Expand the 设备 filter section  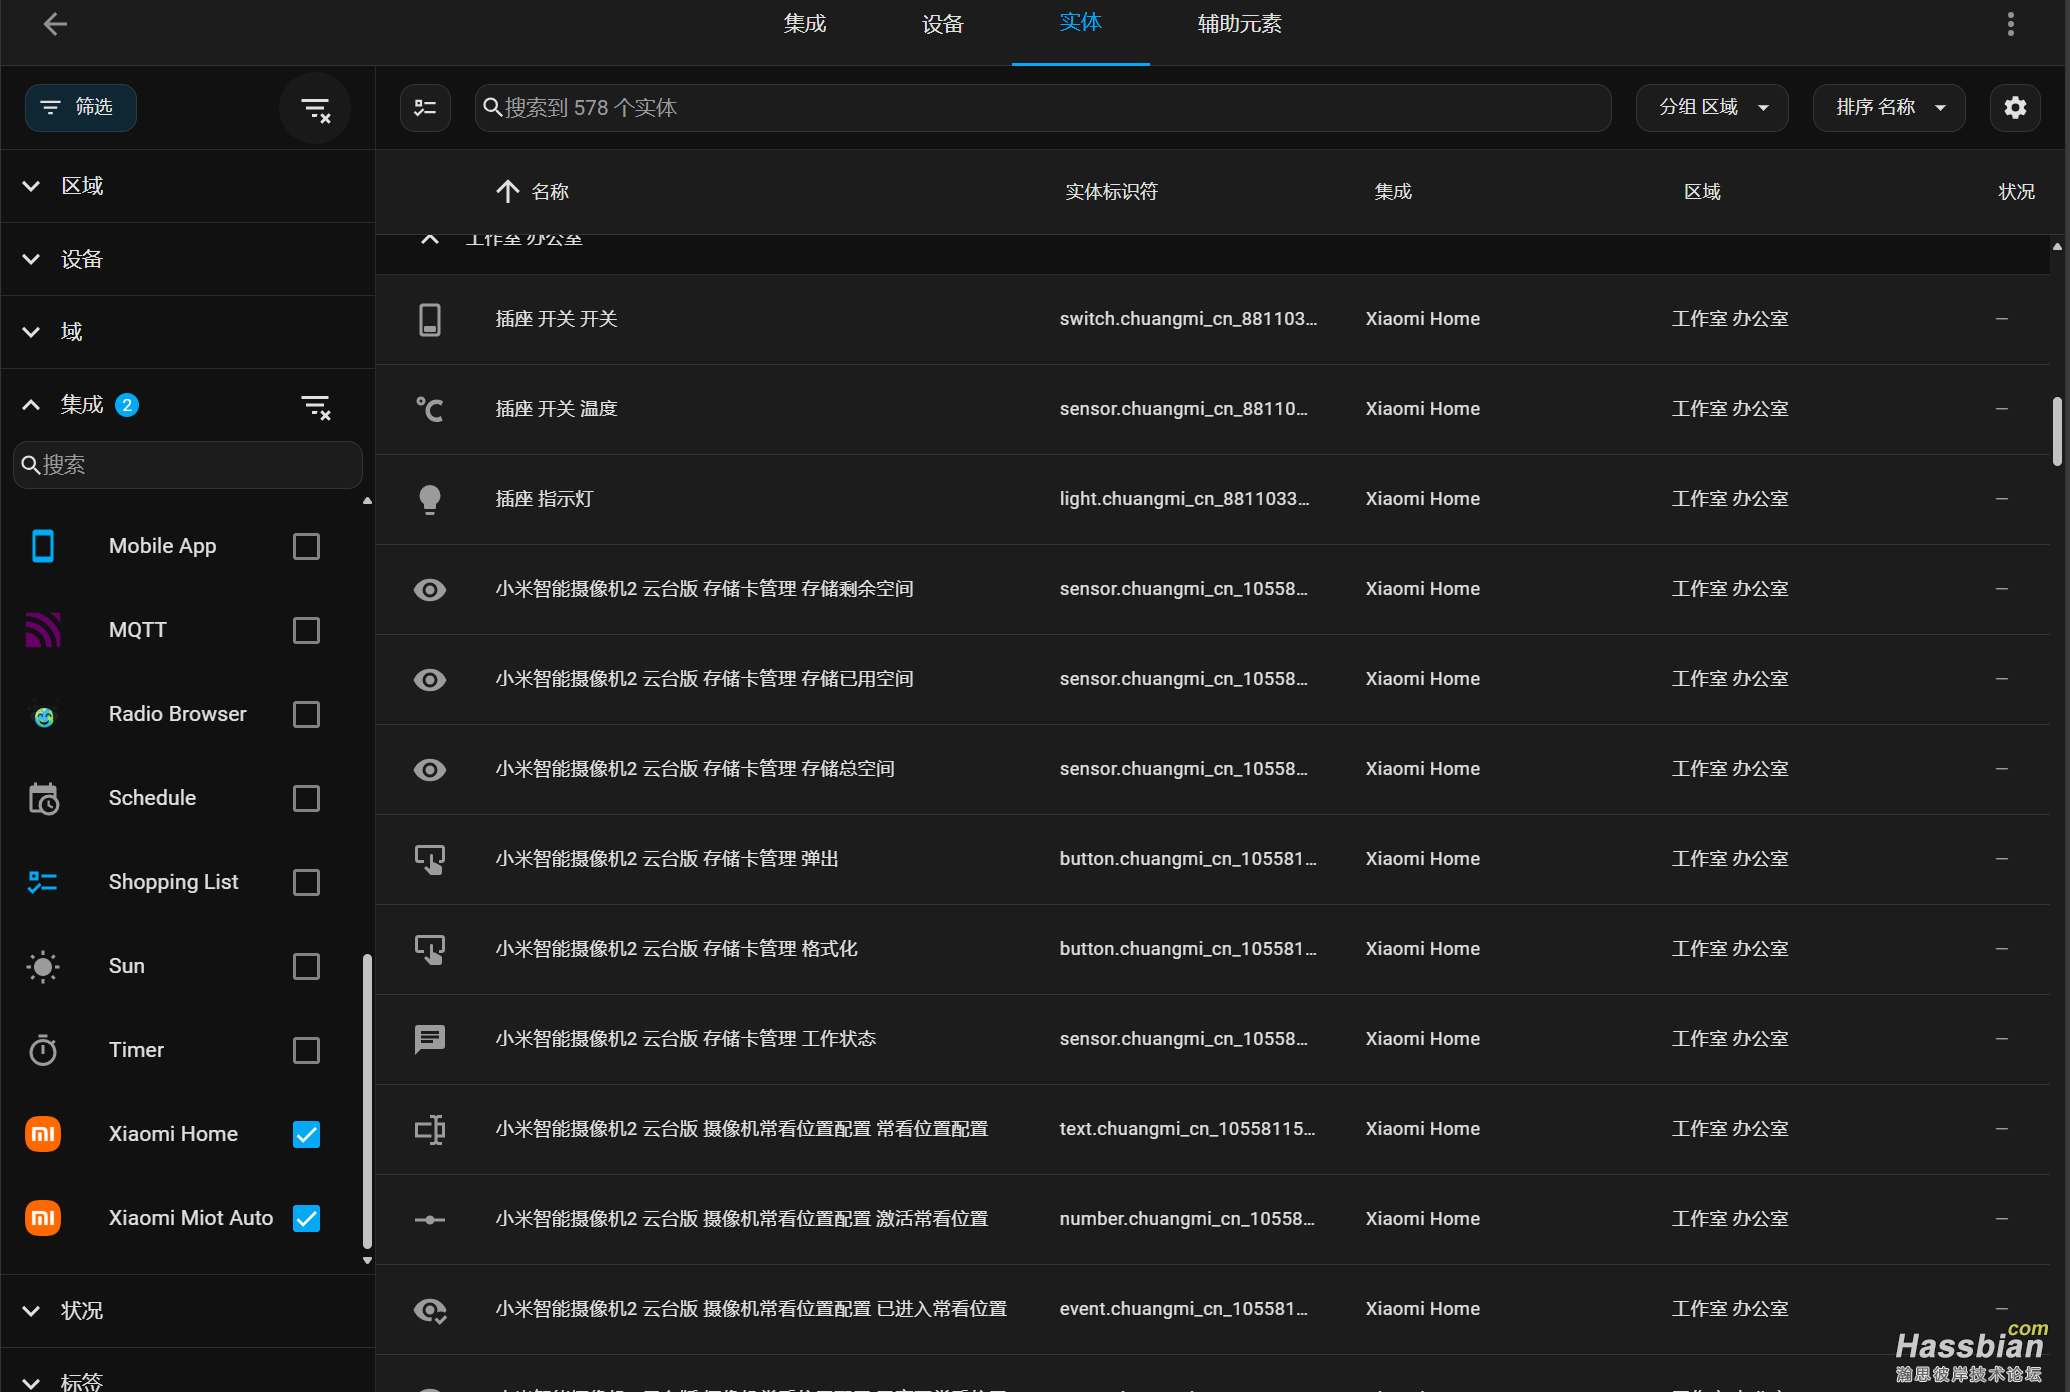188,259
